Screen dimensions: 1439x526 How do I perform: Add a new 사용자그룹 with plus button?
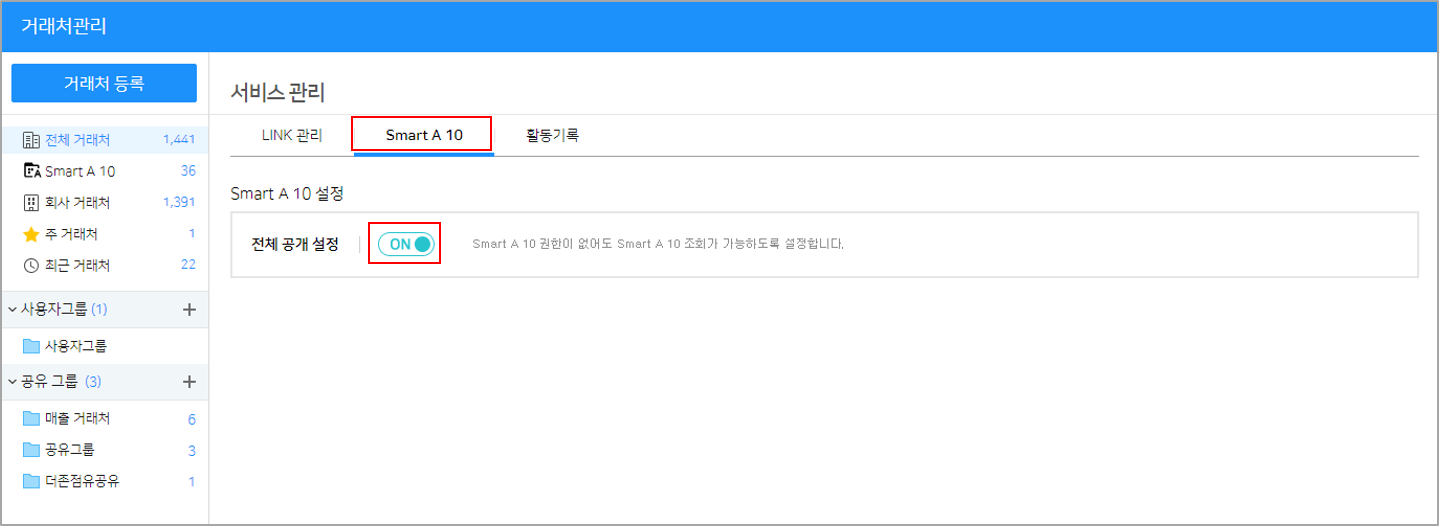click(x=189, y=310)
